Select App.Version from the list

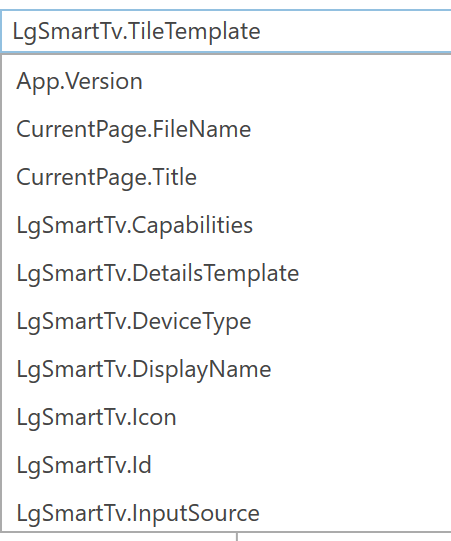tap(226, 81)
